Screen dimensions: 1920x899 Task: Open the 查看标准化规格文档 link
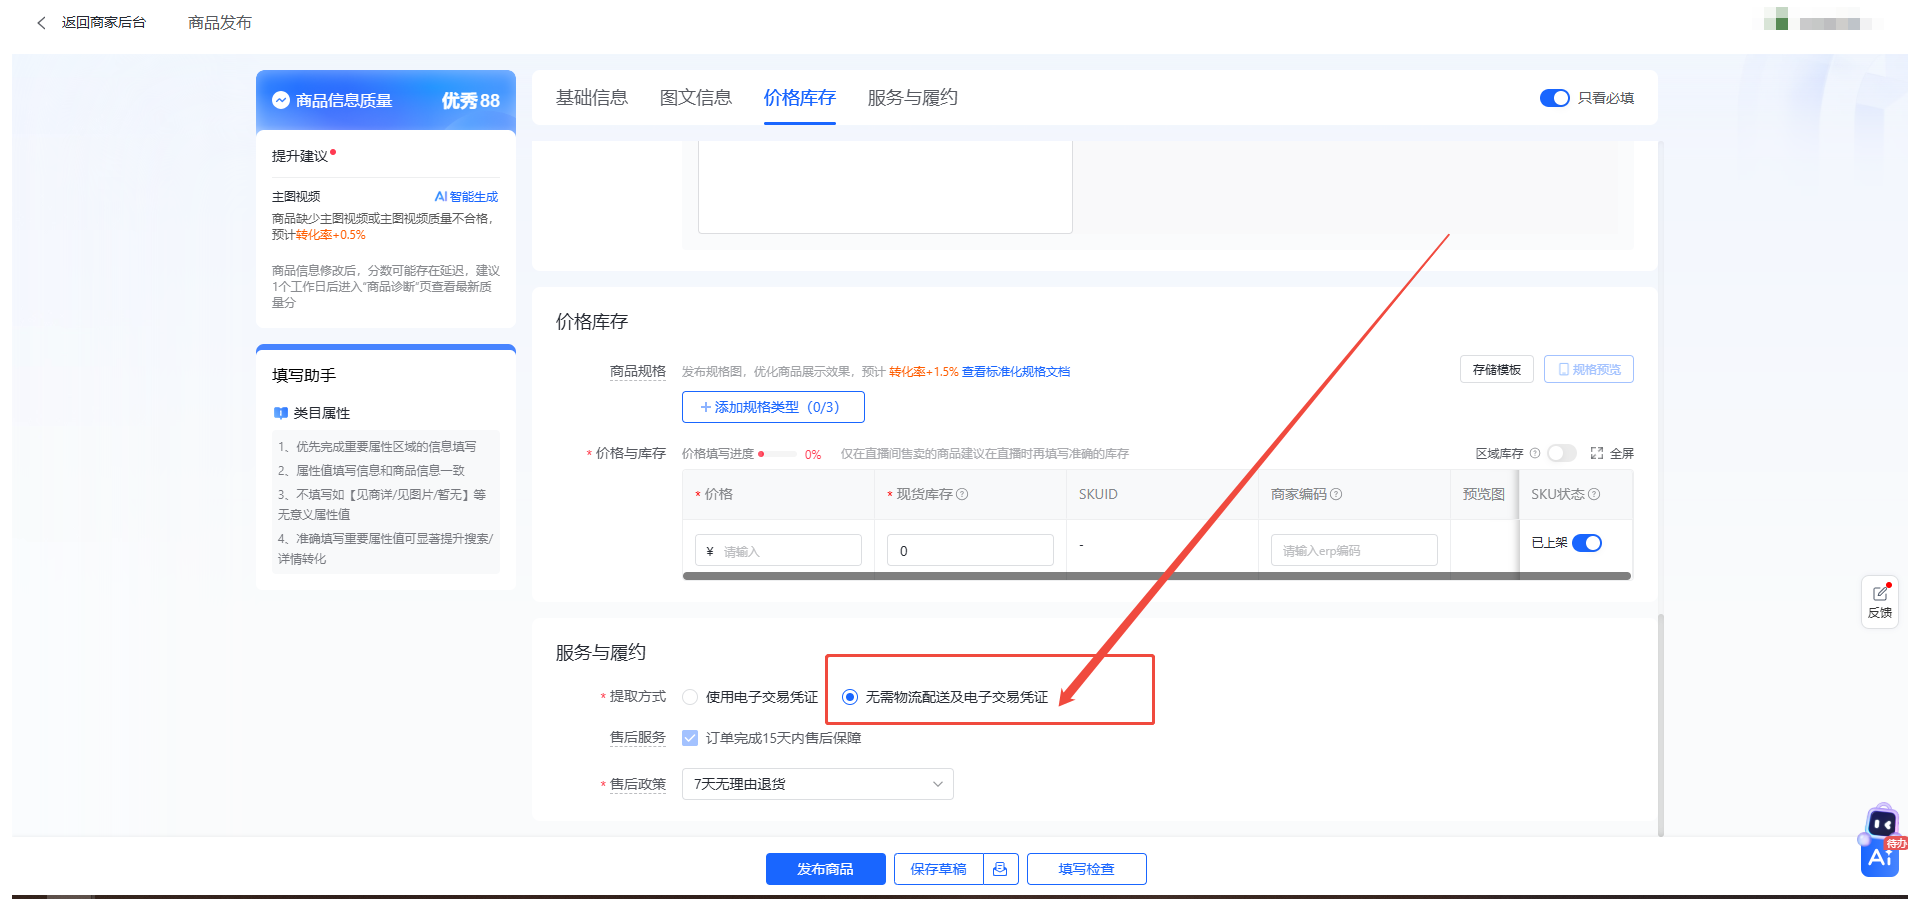1015,372
